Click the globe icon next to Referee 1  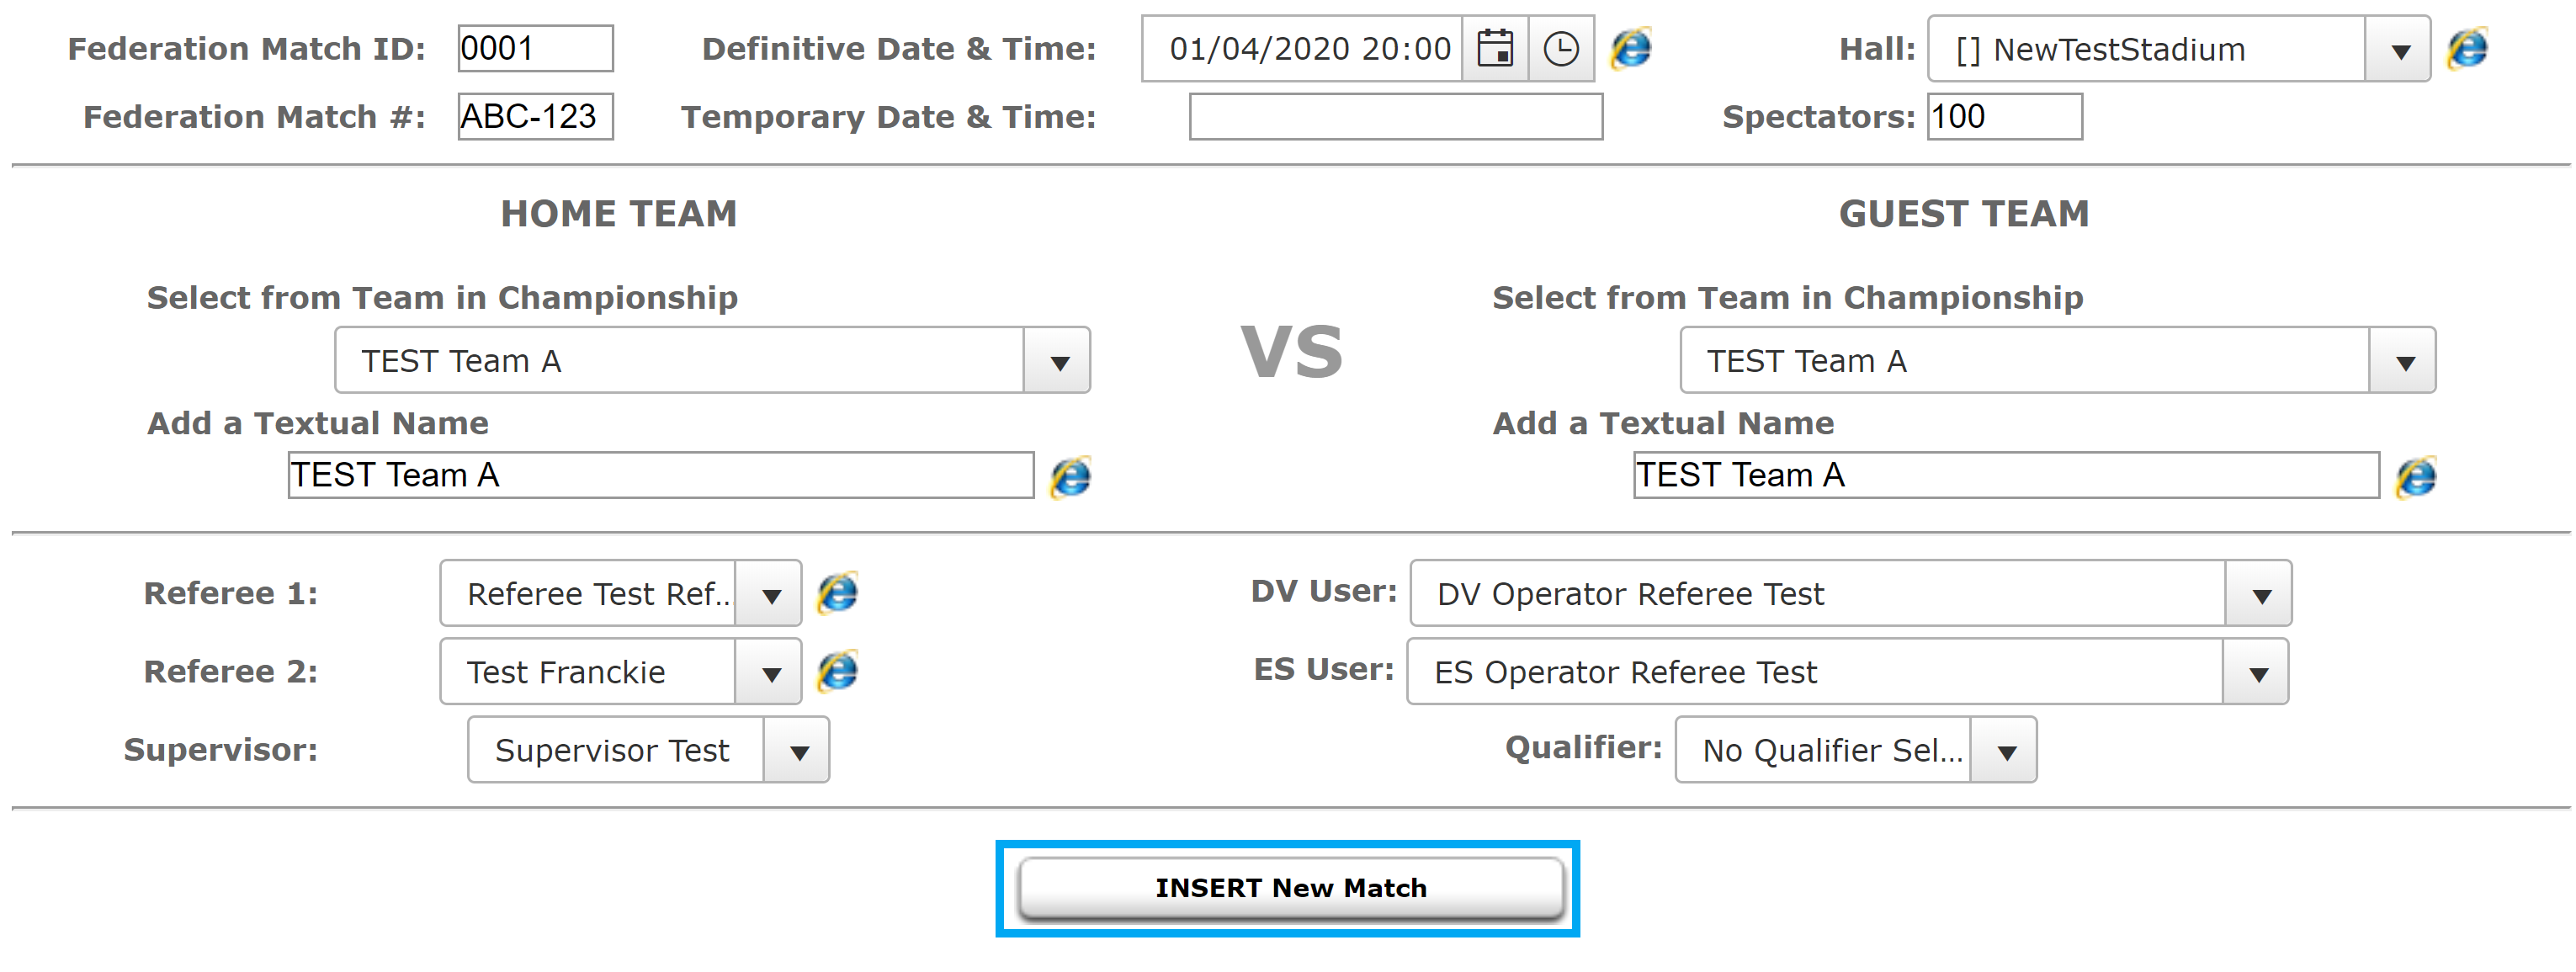pyautogui.click(x=837, y=593)
